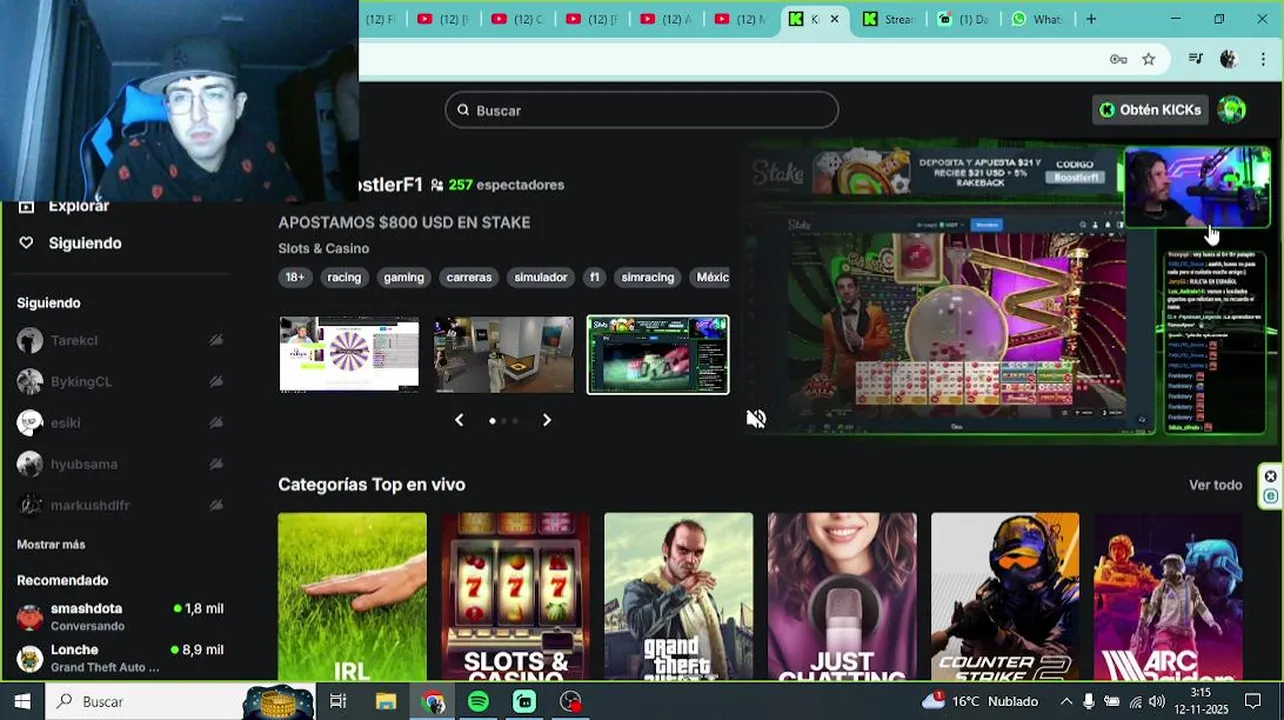Open the Grand Theft Auto category card

point(679,597)
